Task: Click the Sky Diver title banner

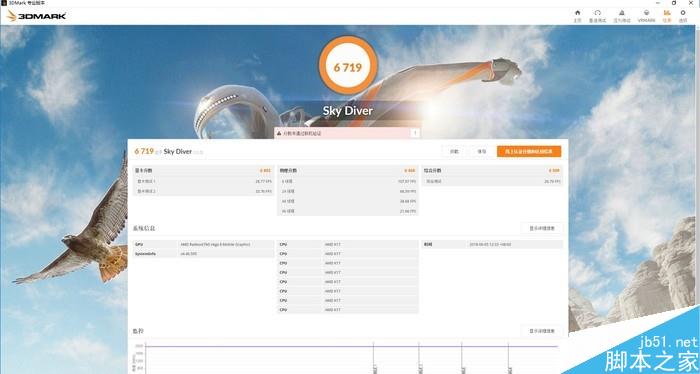Action: (x=348, y=111)
